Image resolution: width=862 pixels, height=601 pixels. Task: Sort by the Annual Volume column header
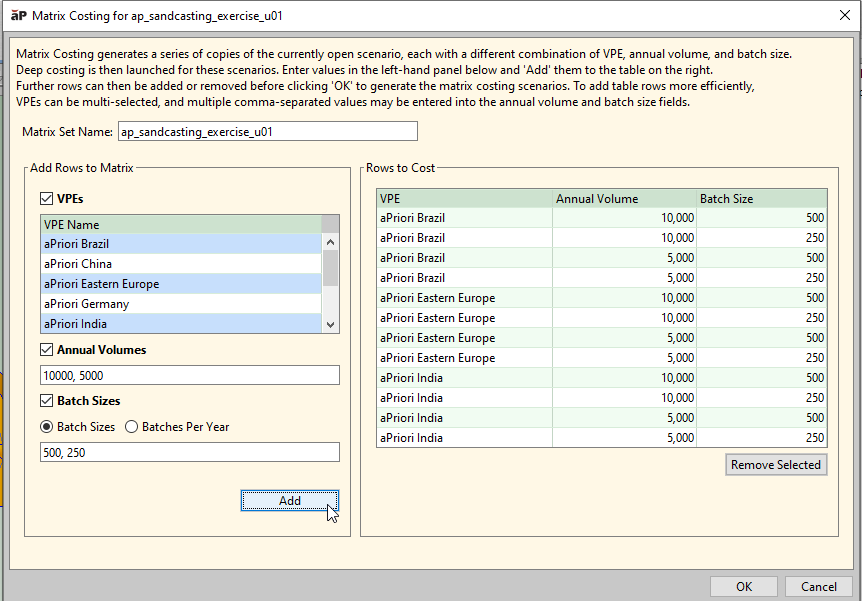pos(624,199)
